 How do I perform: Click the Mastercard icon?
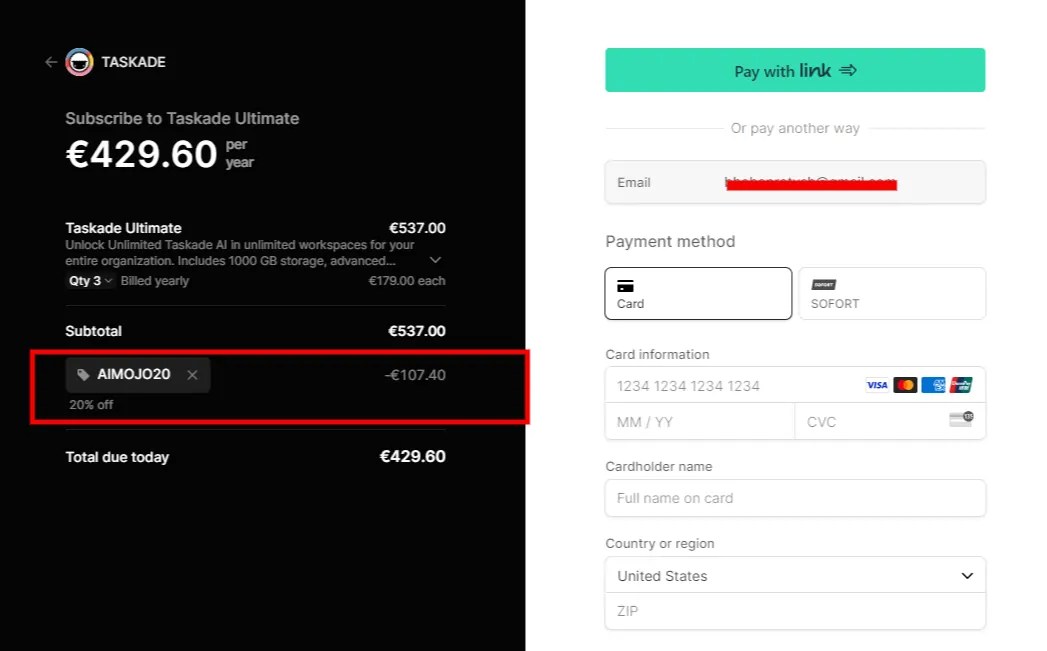(x=905, y=385)
